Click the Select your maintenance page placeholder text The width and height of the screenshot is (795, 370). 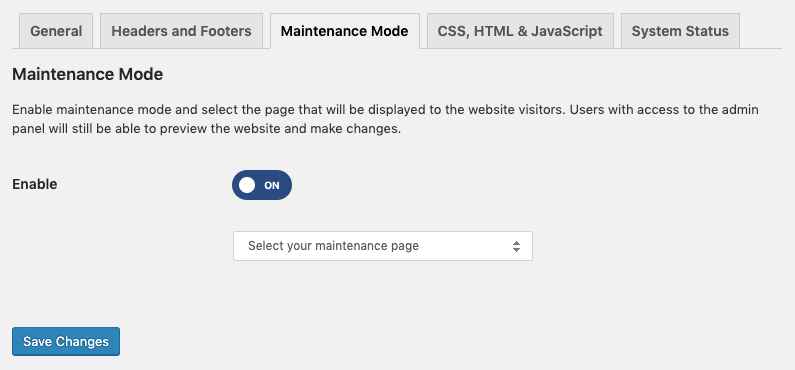click(x=333, y=246)
